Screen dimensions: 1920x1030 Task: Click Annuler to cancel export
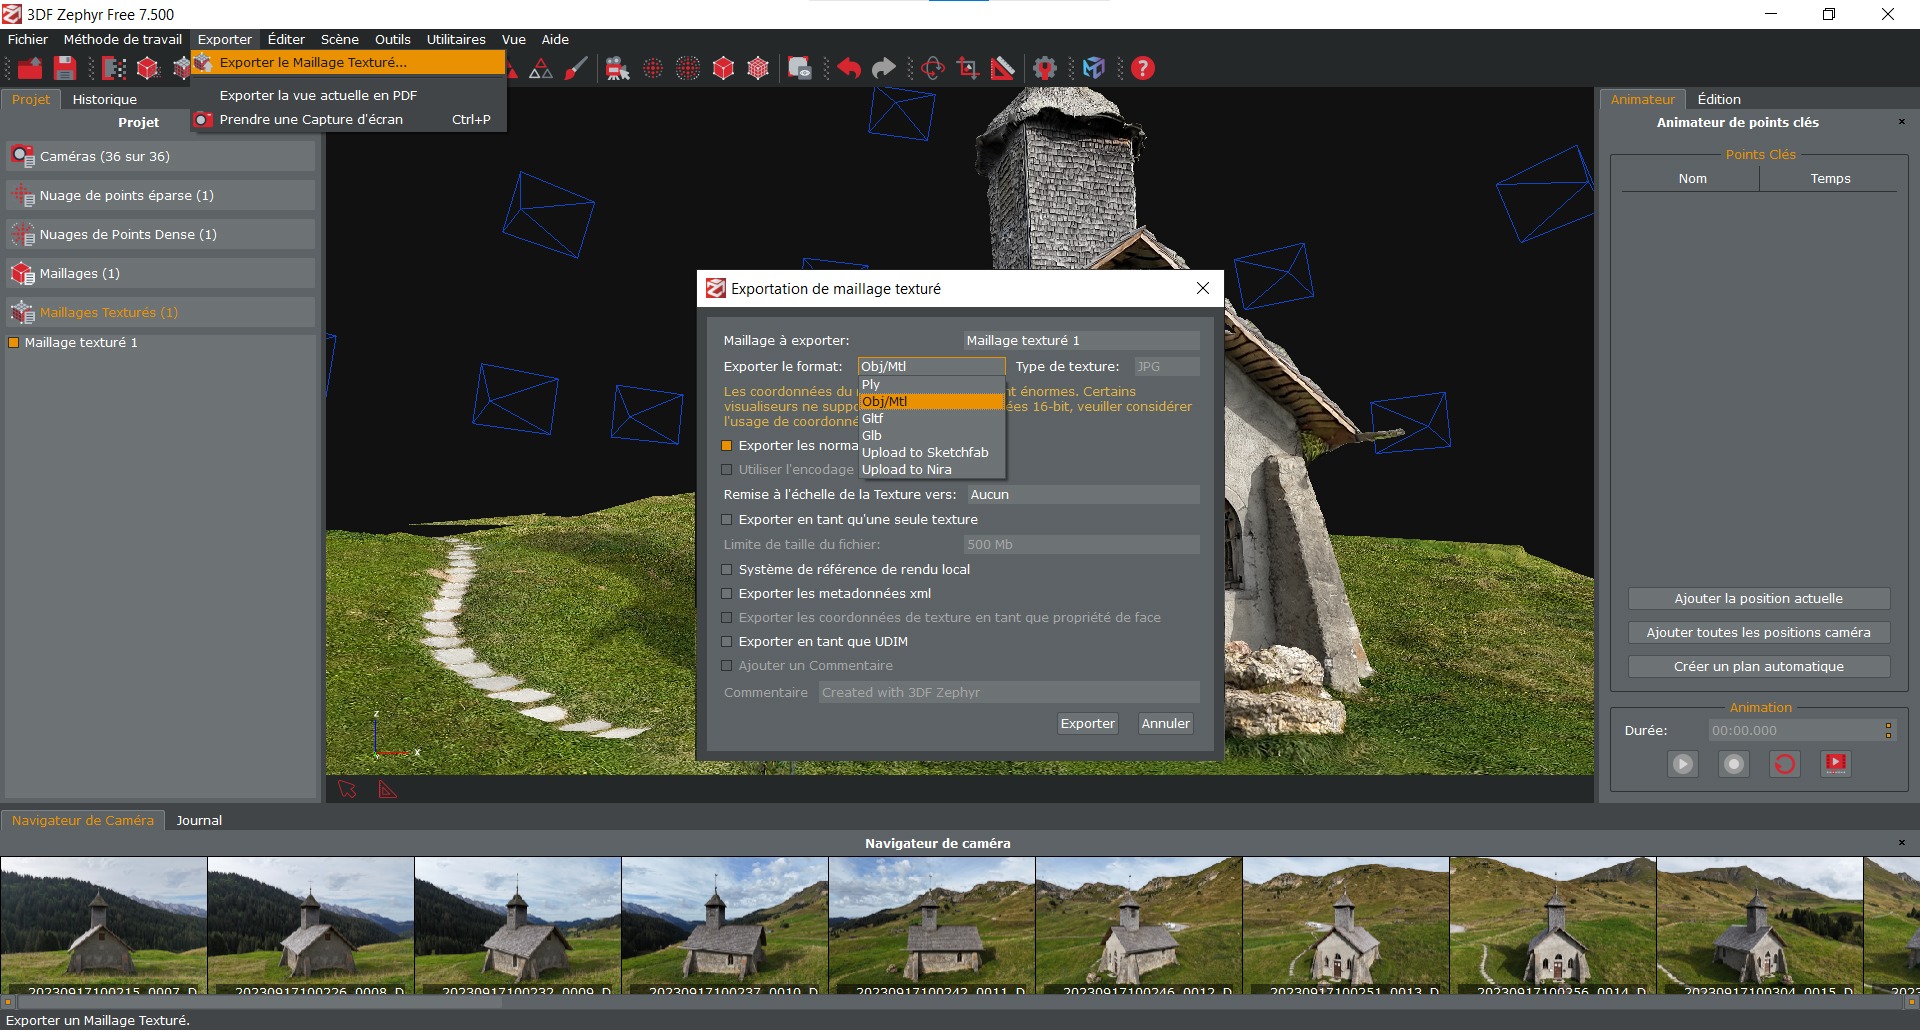[1166, 724]
